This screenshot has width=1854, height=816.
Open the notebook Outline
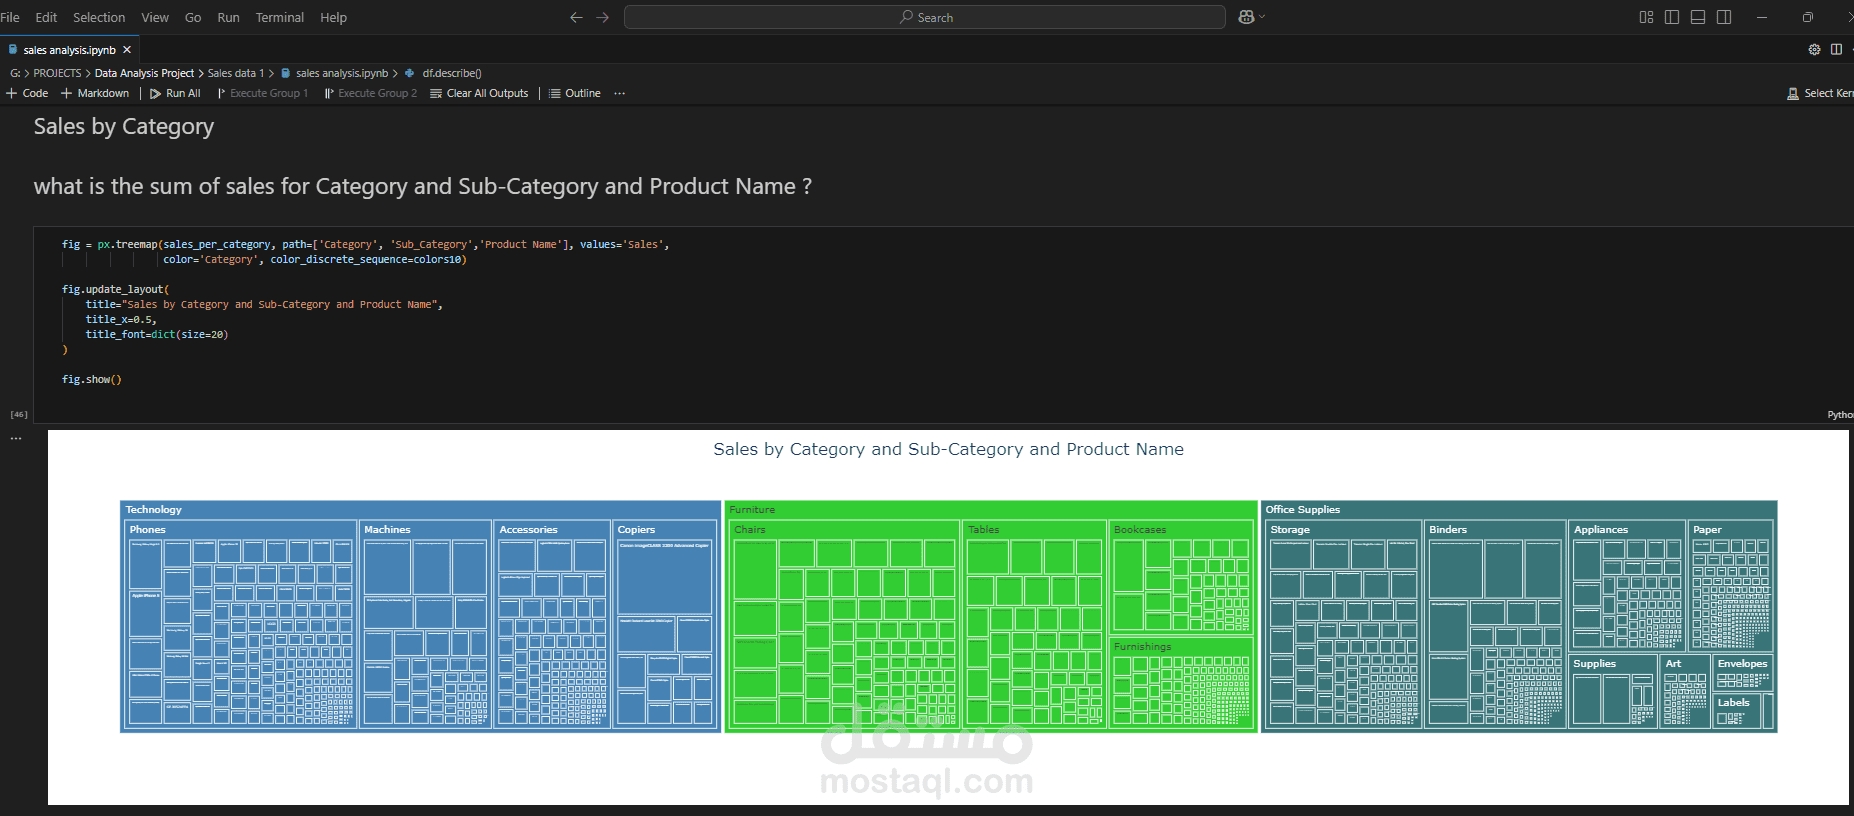(575, 93)
